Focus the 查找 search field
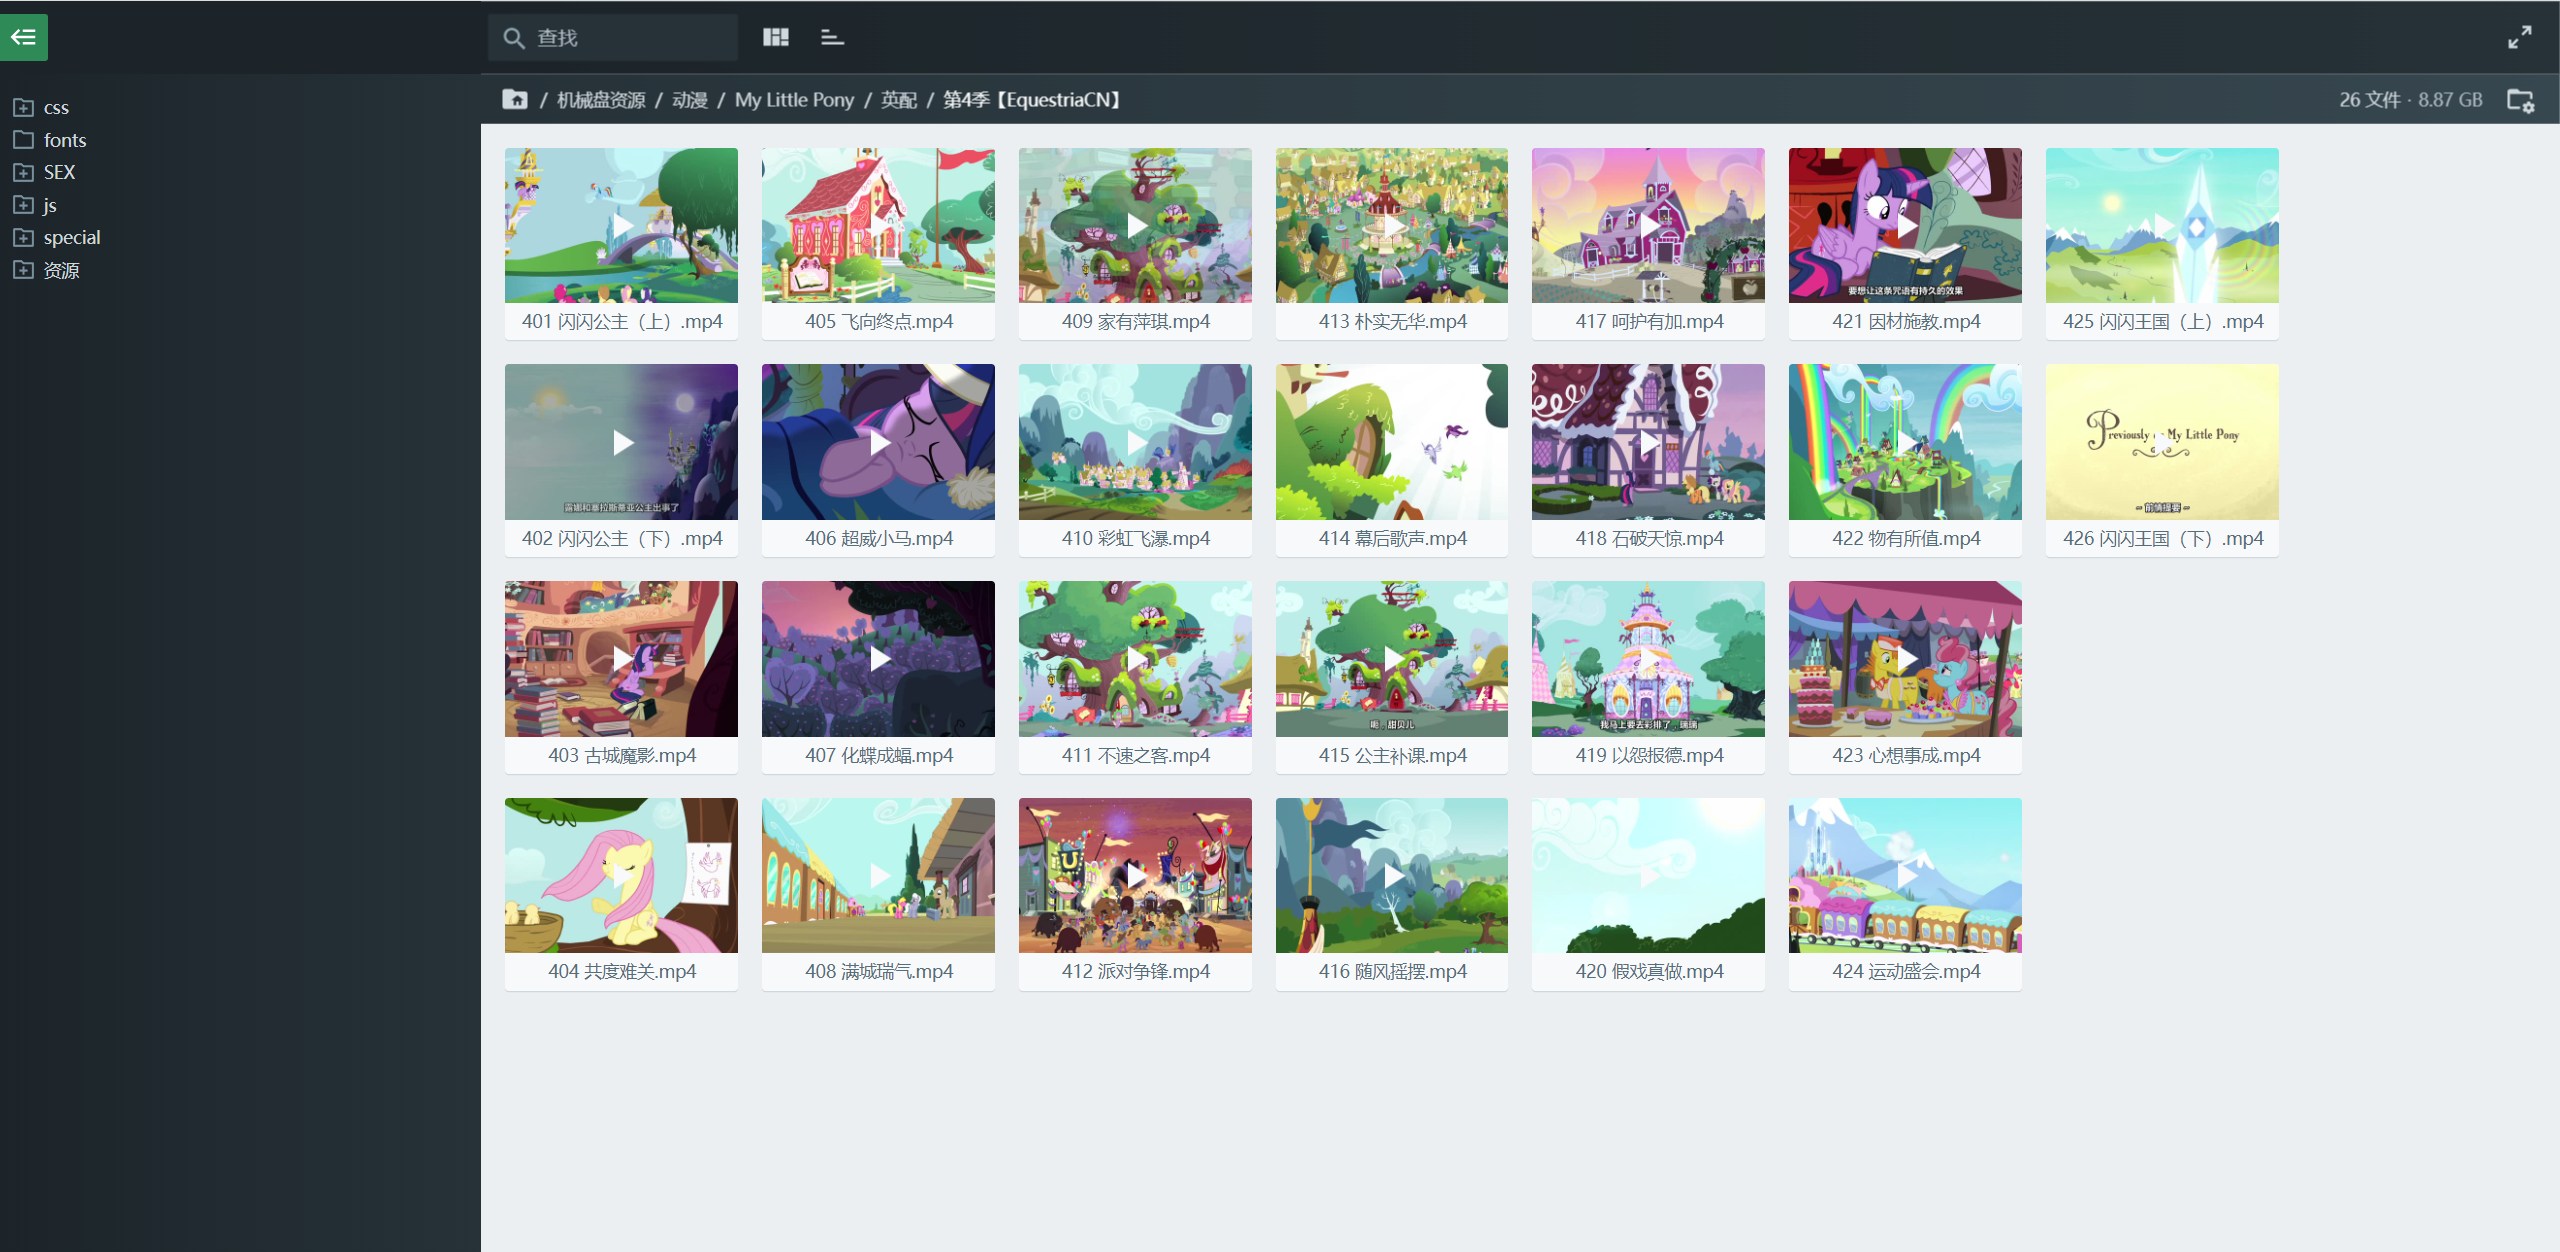2560x1252 pixels. [x=613, y=38]
